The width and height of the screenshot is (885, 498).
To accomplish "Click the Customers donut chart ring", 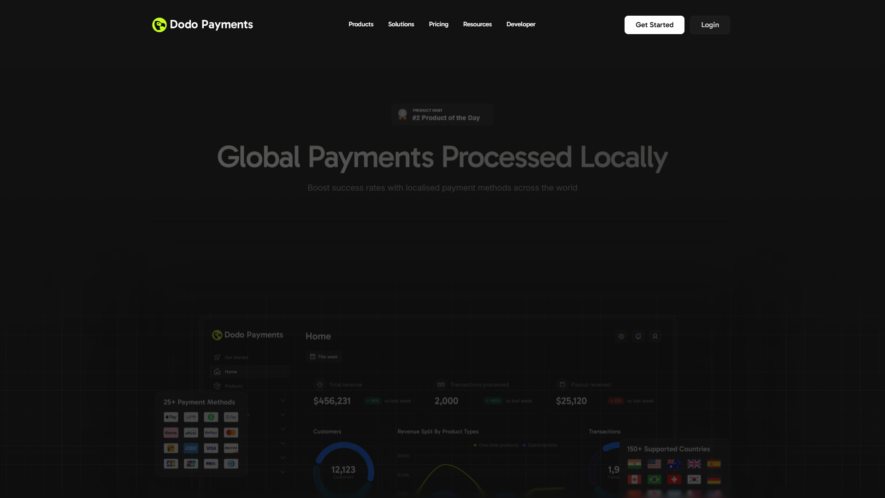I will pyautogui.click(x=344, y=470).
